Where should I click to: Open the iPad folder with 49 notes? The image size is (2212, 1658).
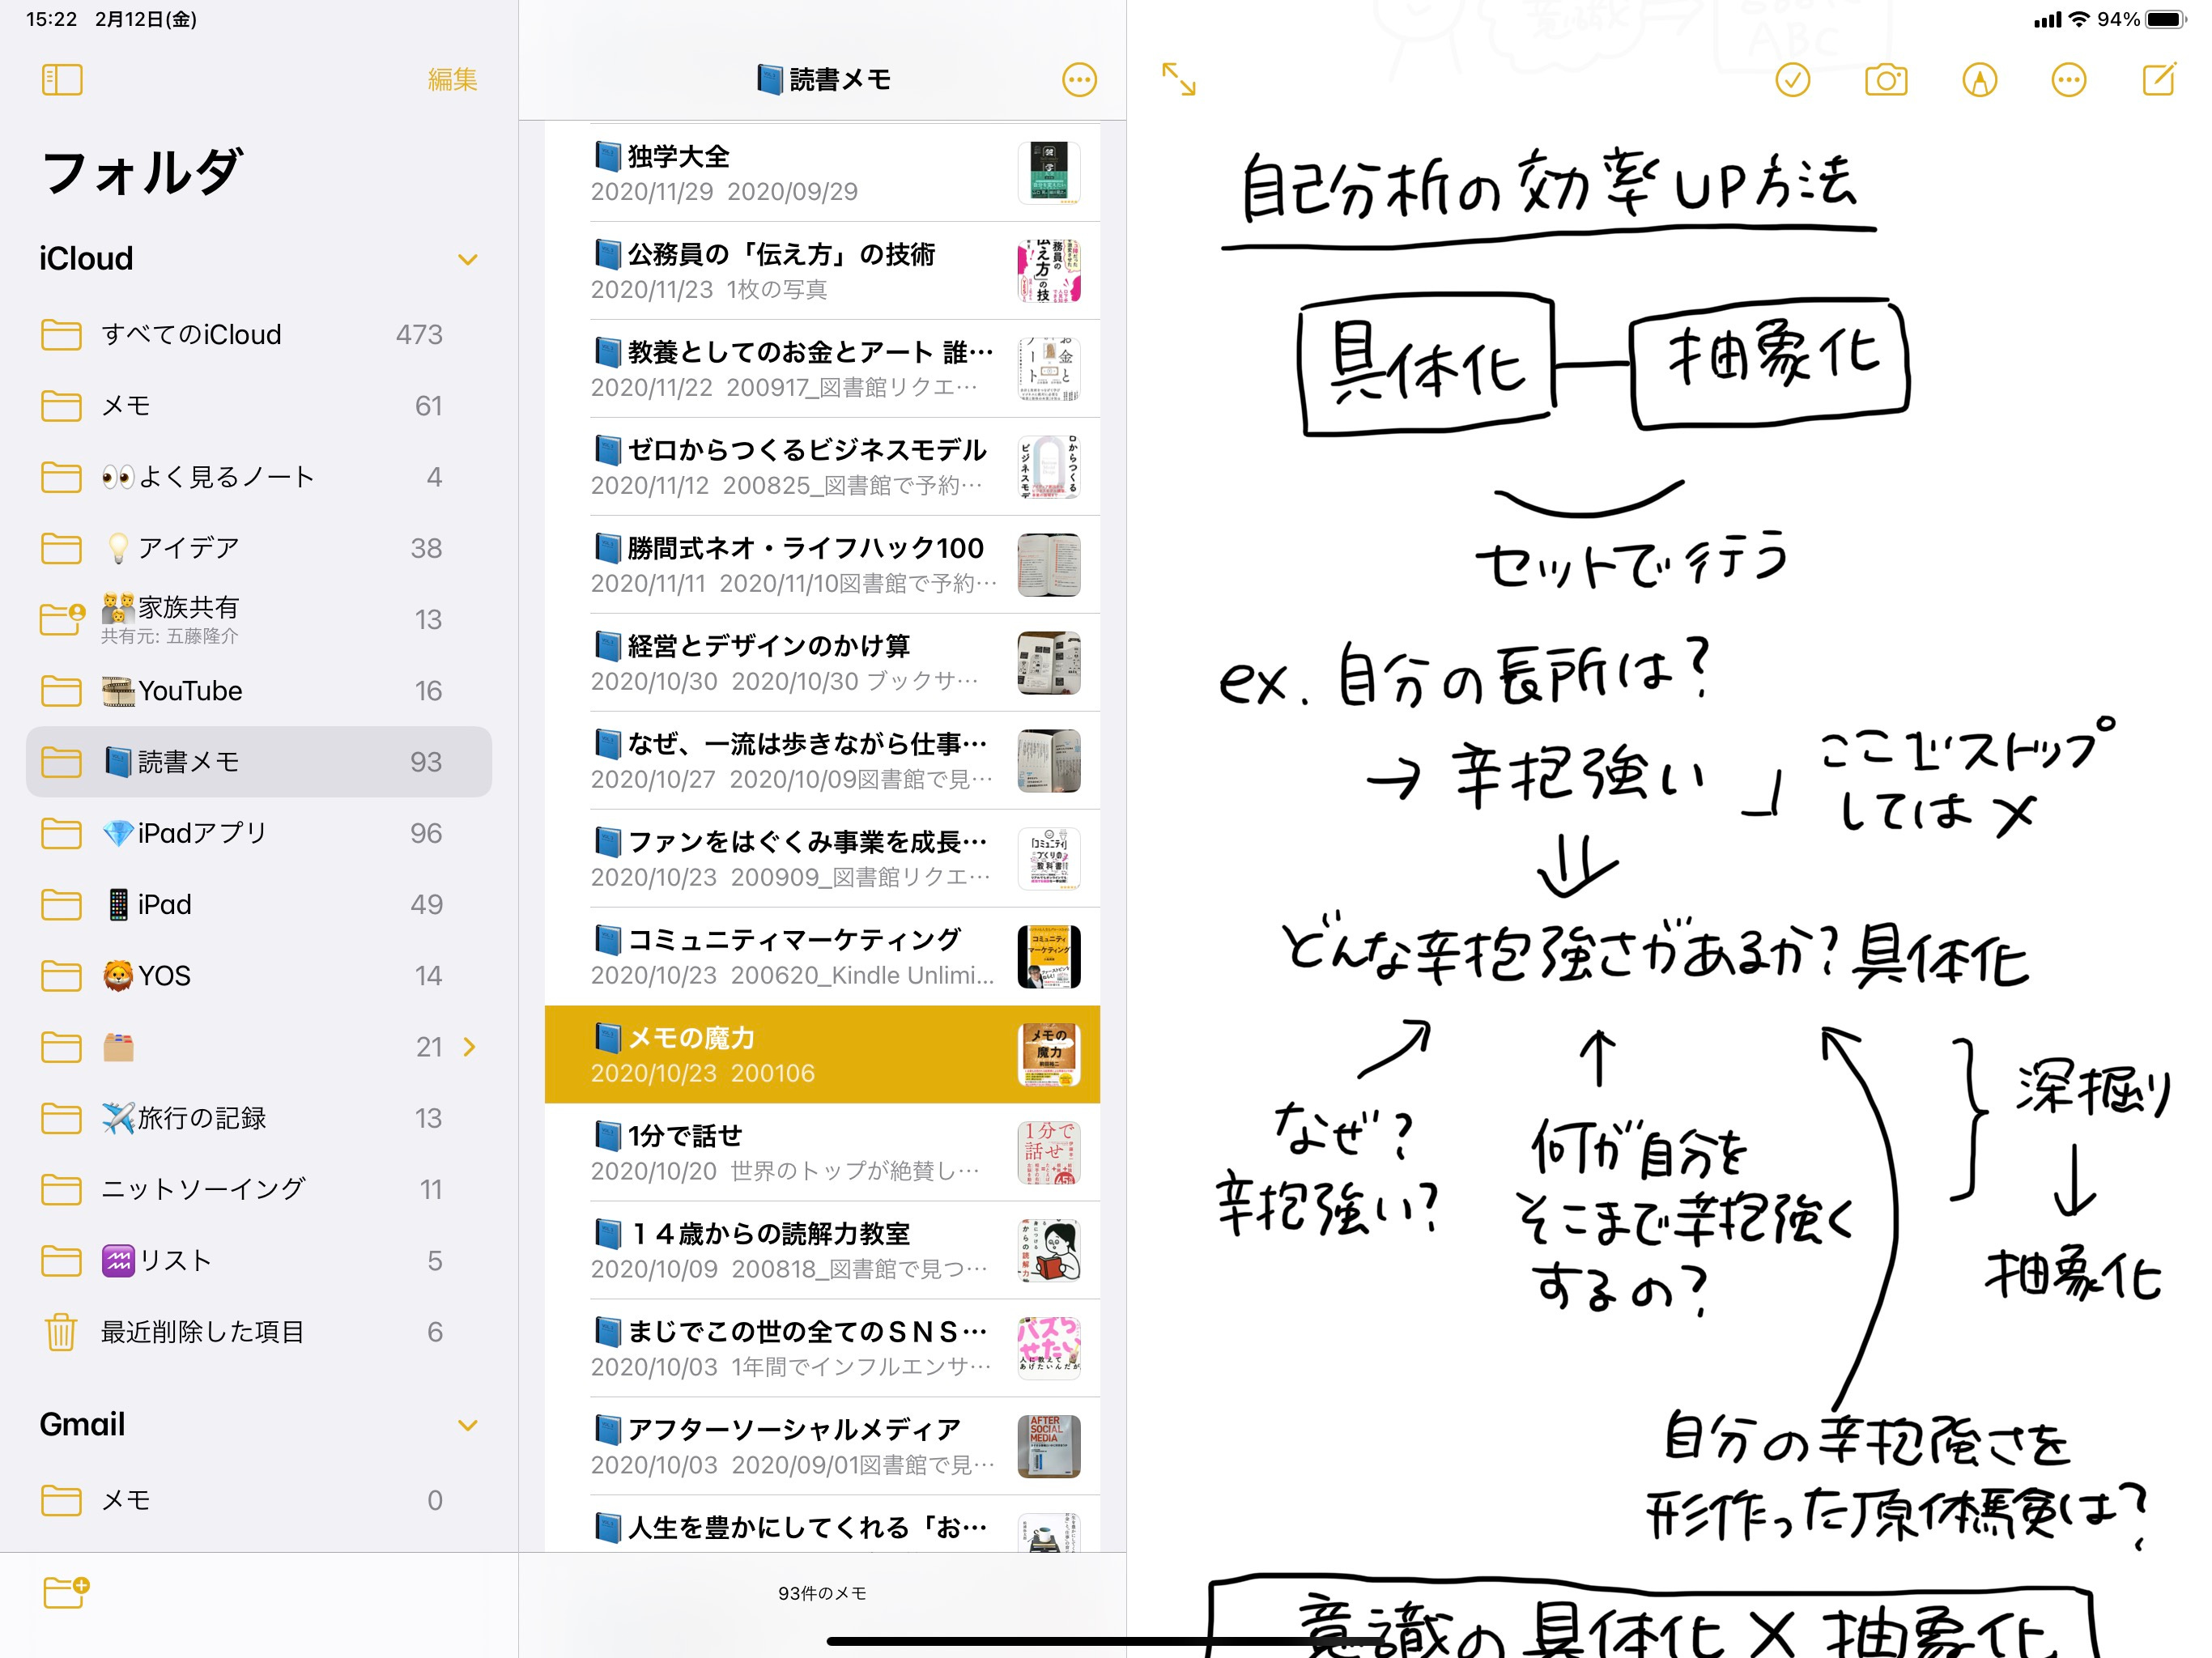[259, 904]
